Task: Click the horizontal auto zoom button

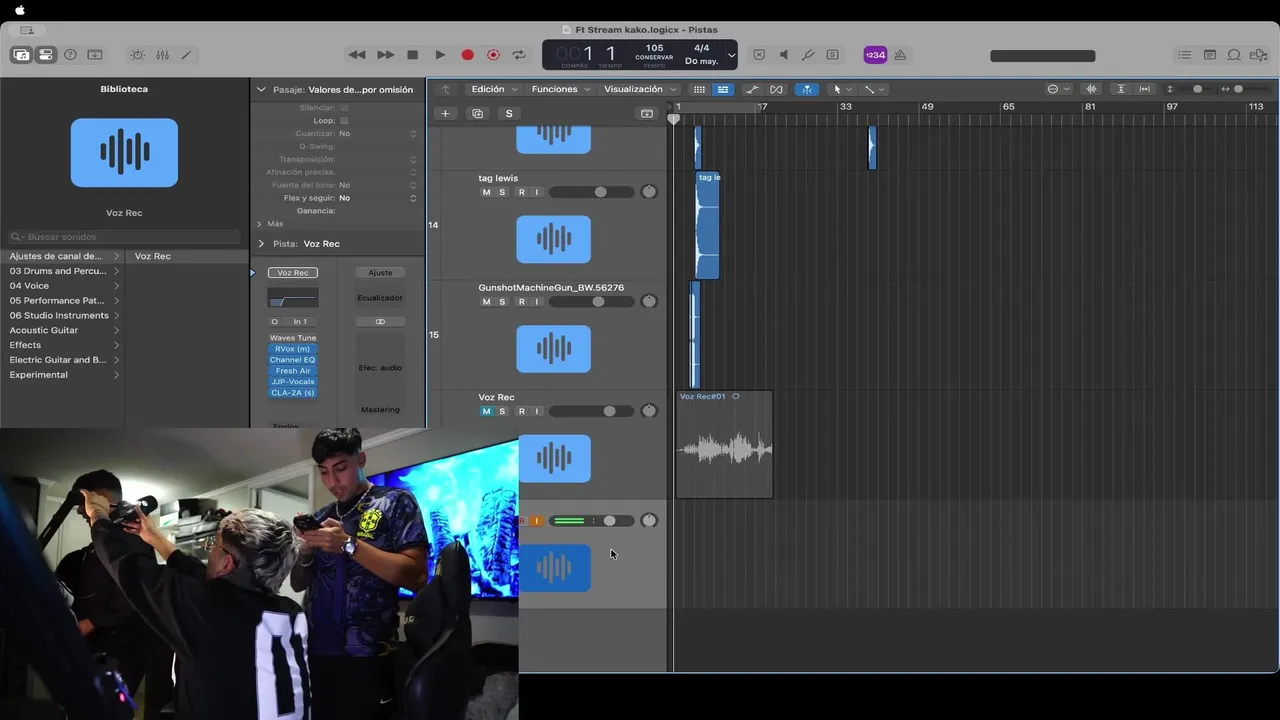Action: 1145,89
